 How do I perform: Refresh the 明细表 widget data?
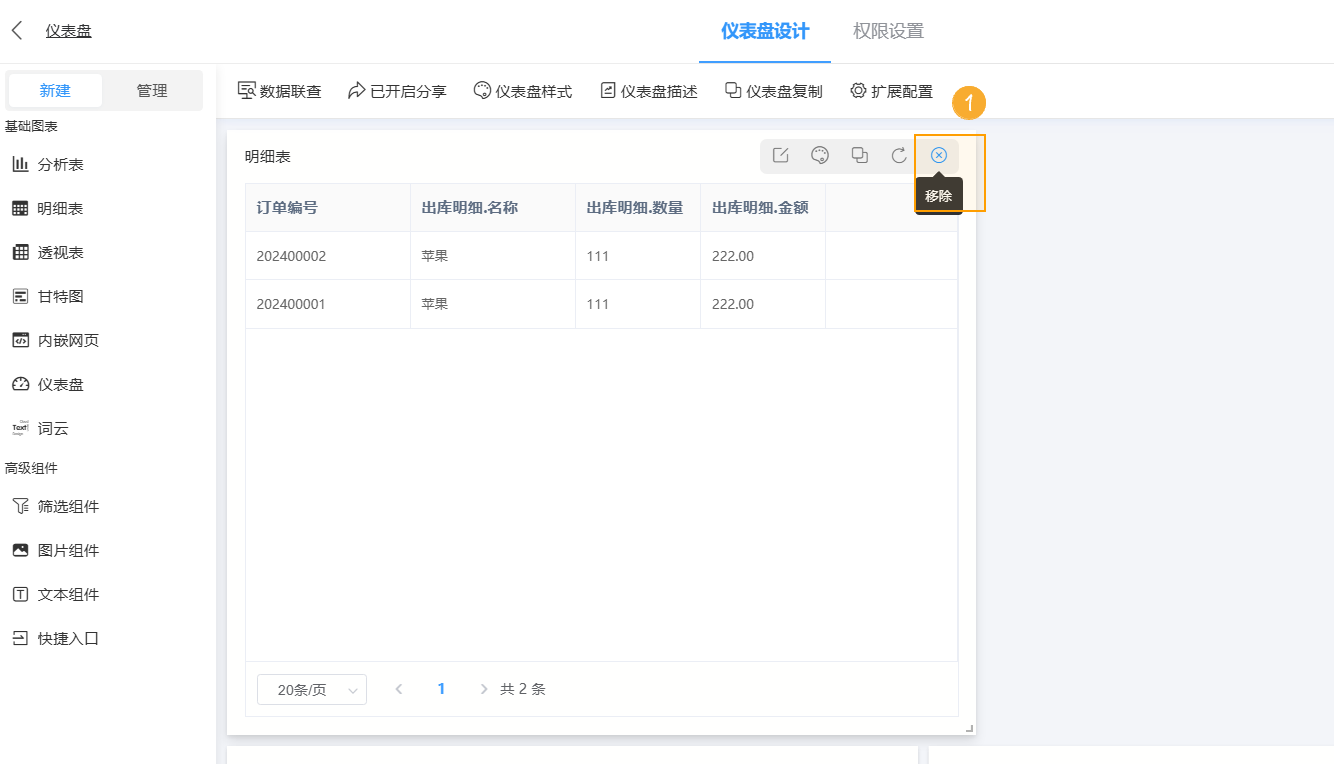898,155
